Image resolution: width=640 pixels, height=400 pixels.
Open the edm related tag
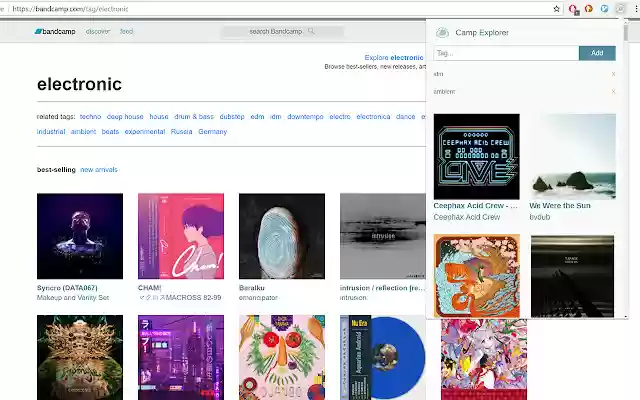pos(257,117)
